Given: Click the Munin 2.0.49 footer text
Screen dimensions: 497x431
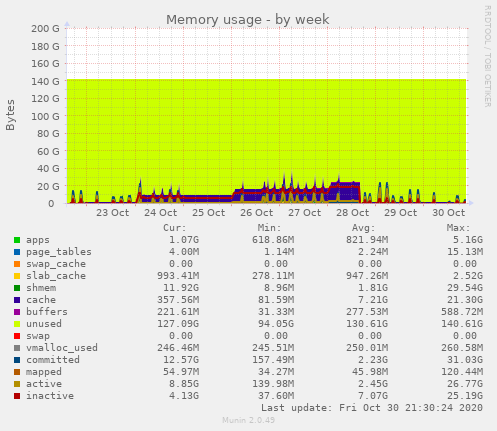Looking at the screenshot, I should 248,420.
